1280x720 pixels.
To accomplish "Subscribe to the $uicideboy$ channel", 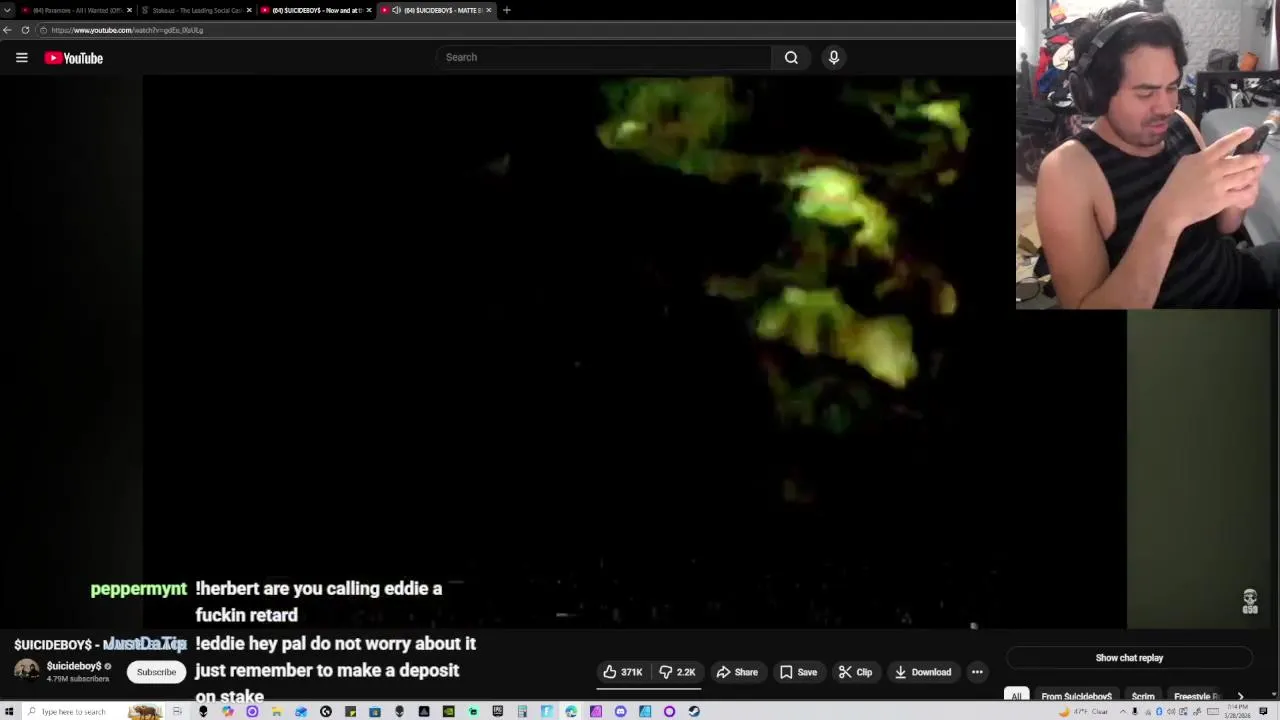I will tap(156, 672).
